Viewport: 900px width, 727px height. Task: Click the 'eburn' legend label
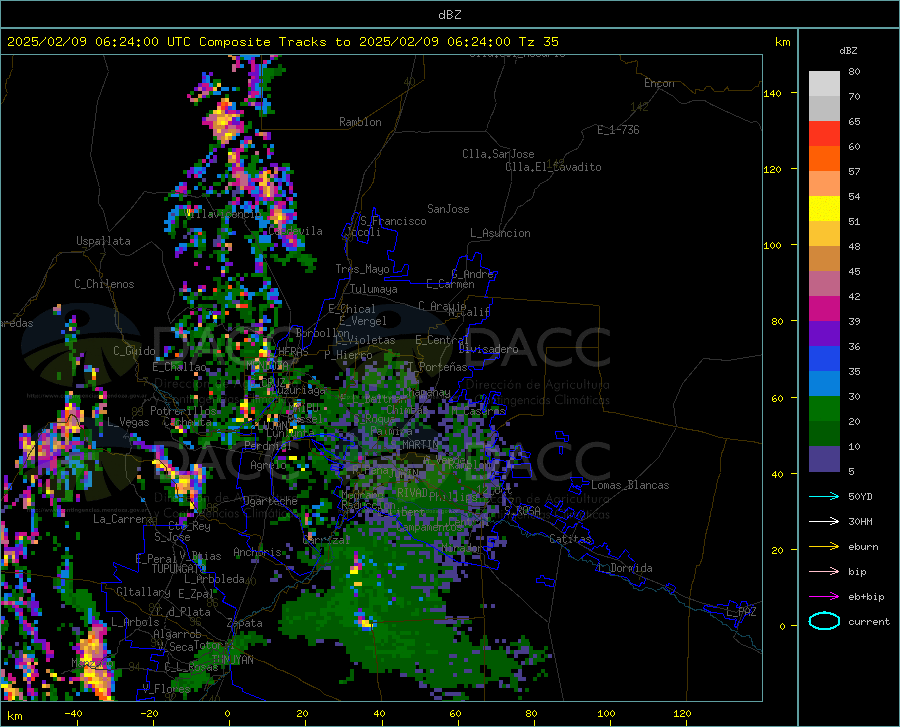(x=863, y=546)
